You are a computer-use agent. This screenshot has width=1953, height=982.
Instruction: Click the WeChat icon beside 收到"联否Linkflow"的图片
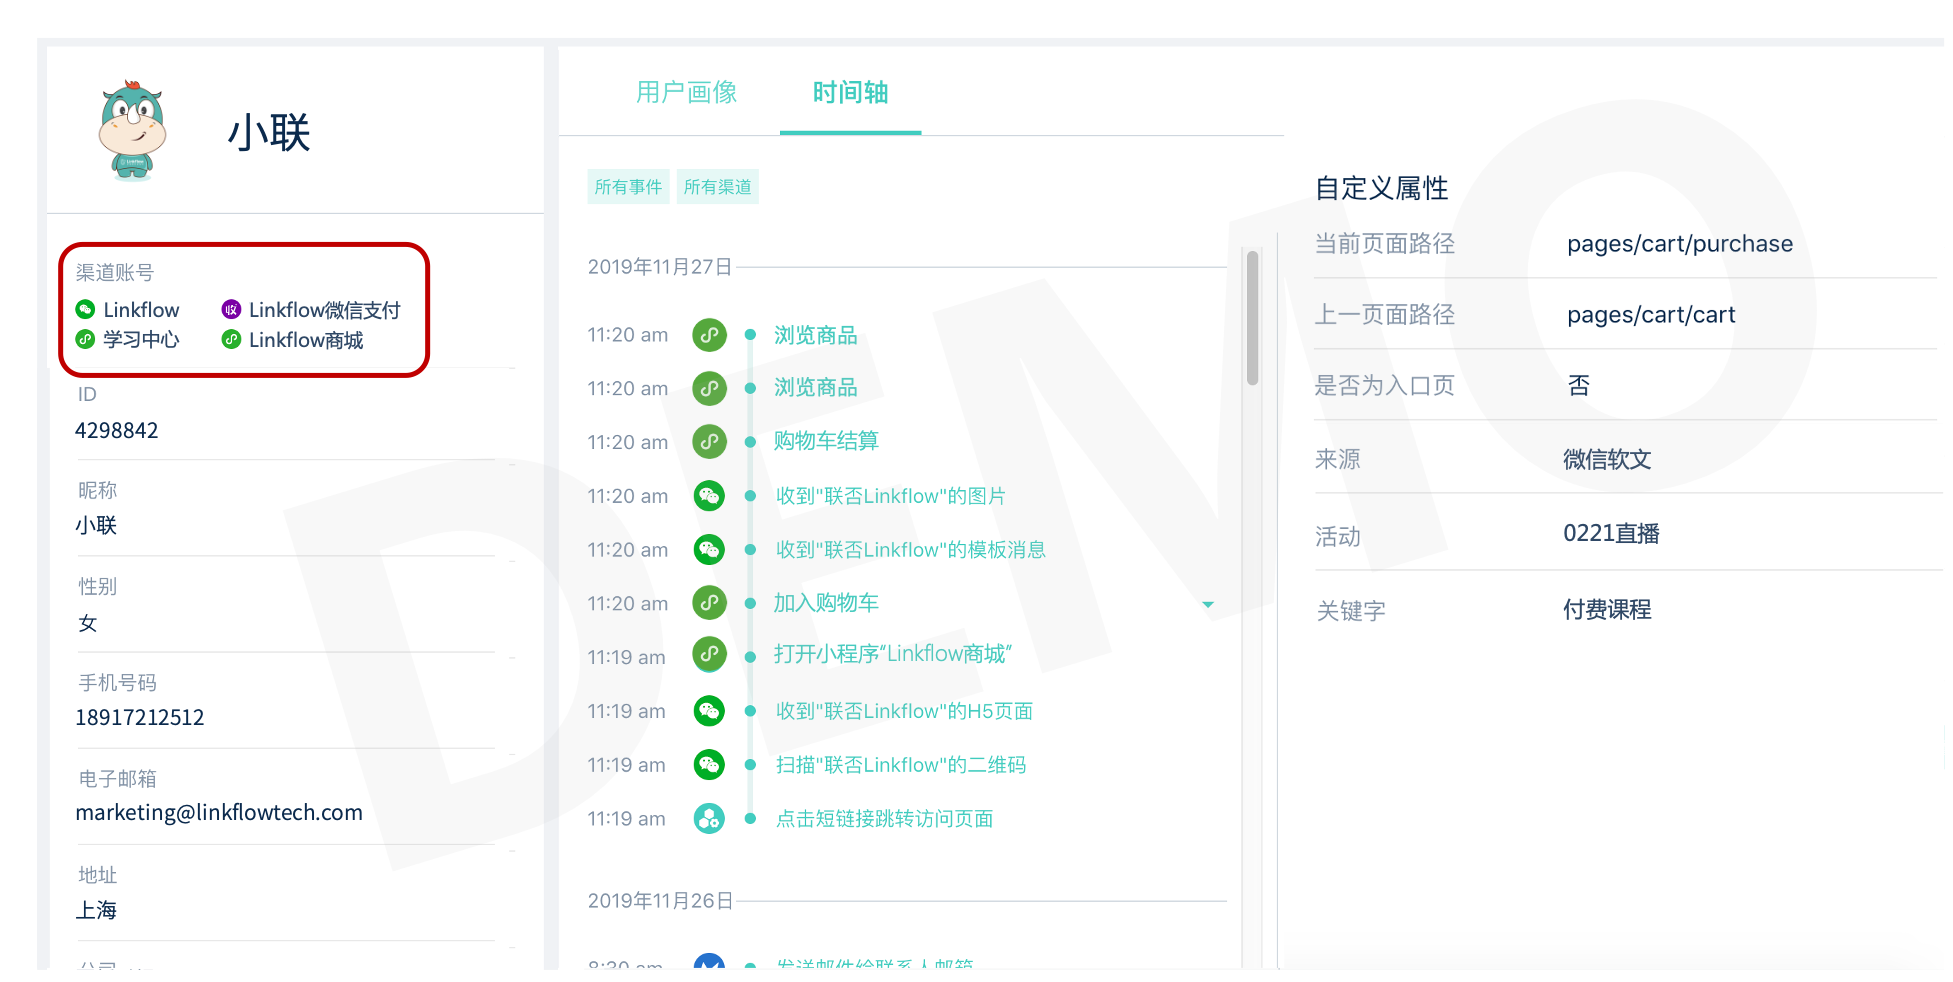pyautogui.click(x=709, y=495)
